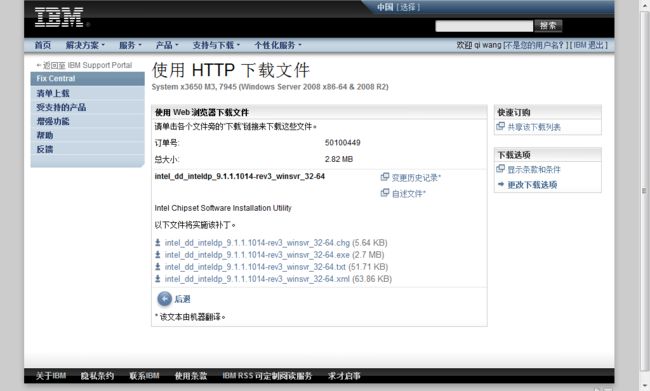The height and width of the screenshot is (391, 650).
Task: Open the 变更历史记录 change history link
Action: [x=416, y=177]
